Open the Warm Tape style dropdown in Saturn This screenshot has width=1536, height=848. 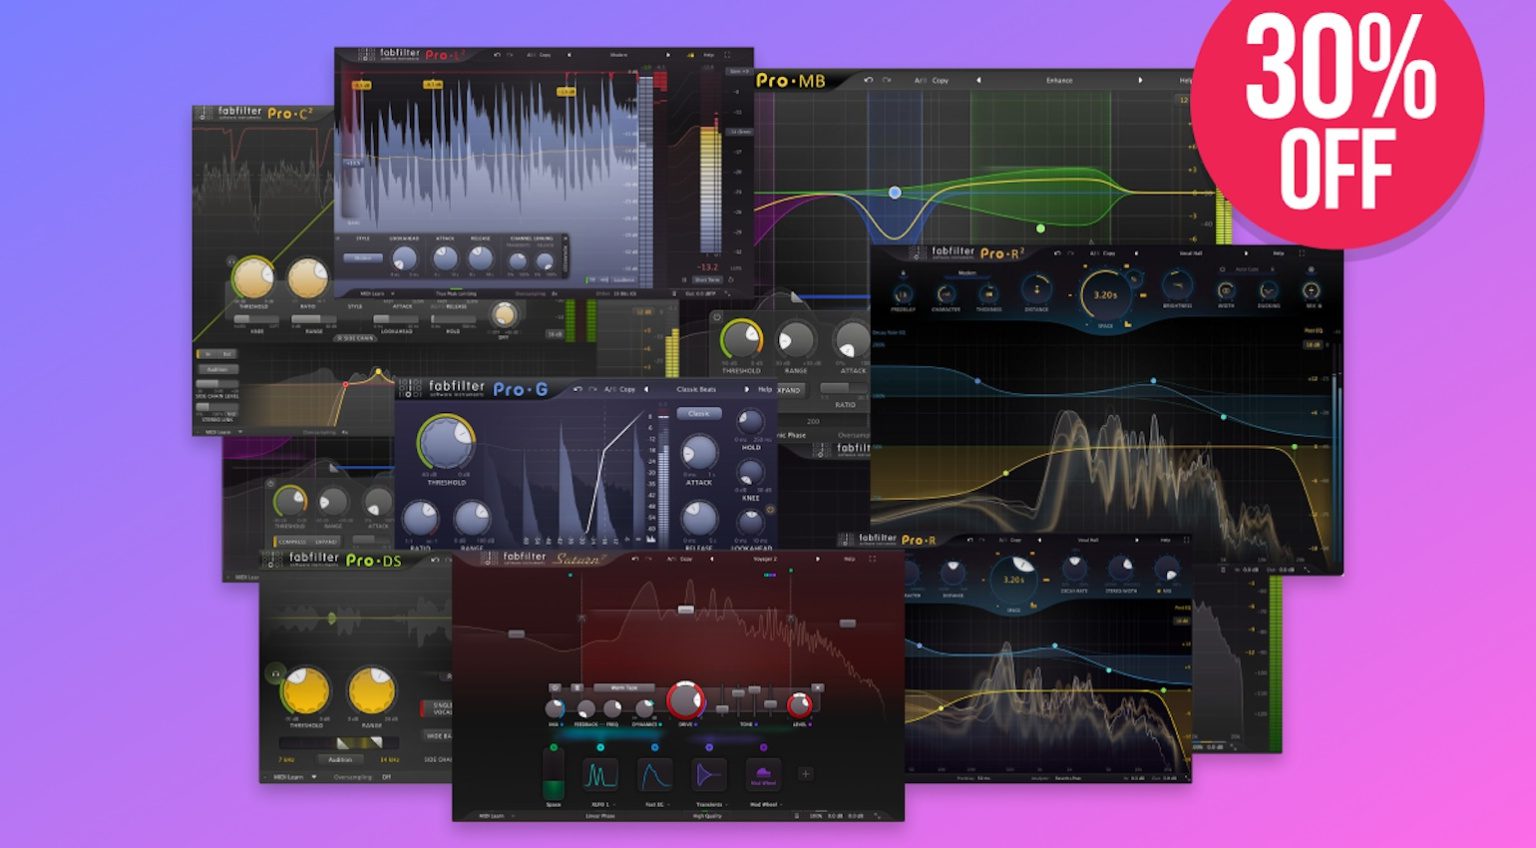click(x=624, y=688)
